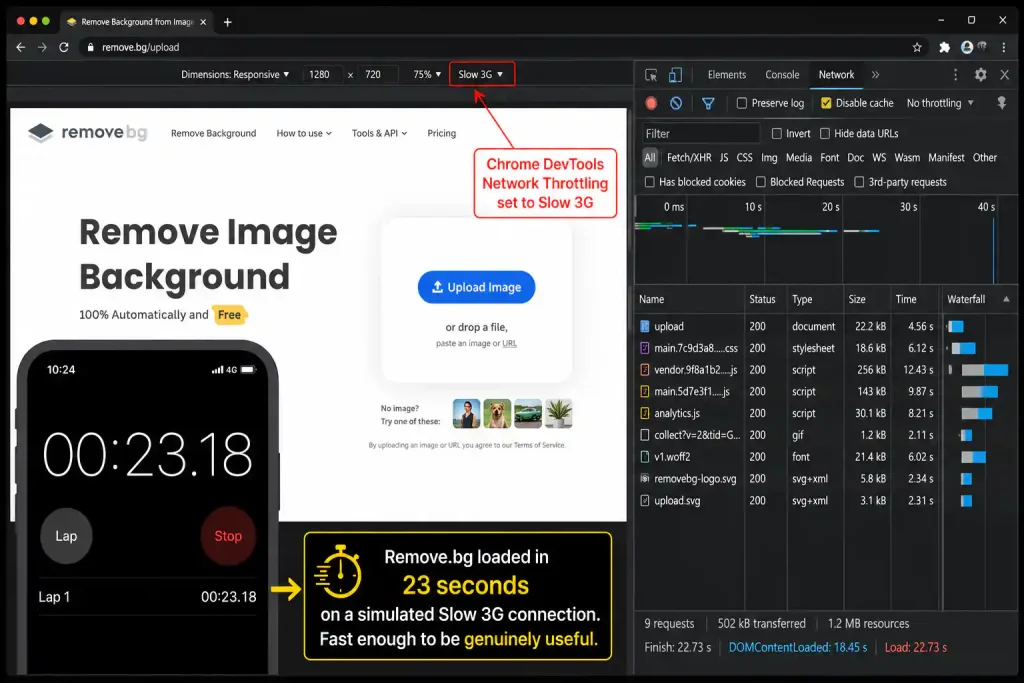Expand How to use menu
Viewport: 1024px width, 683px height.
[x=304, y=133]
